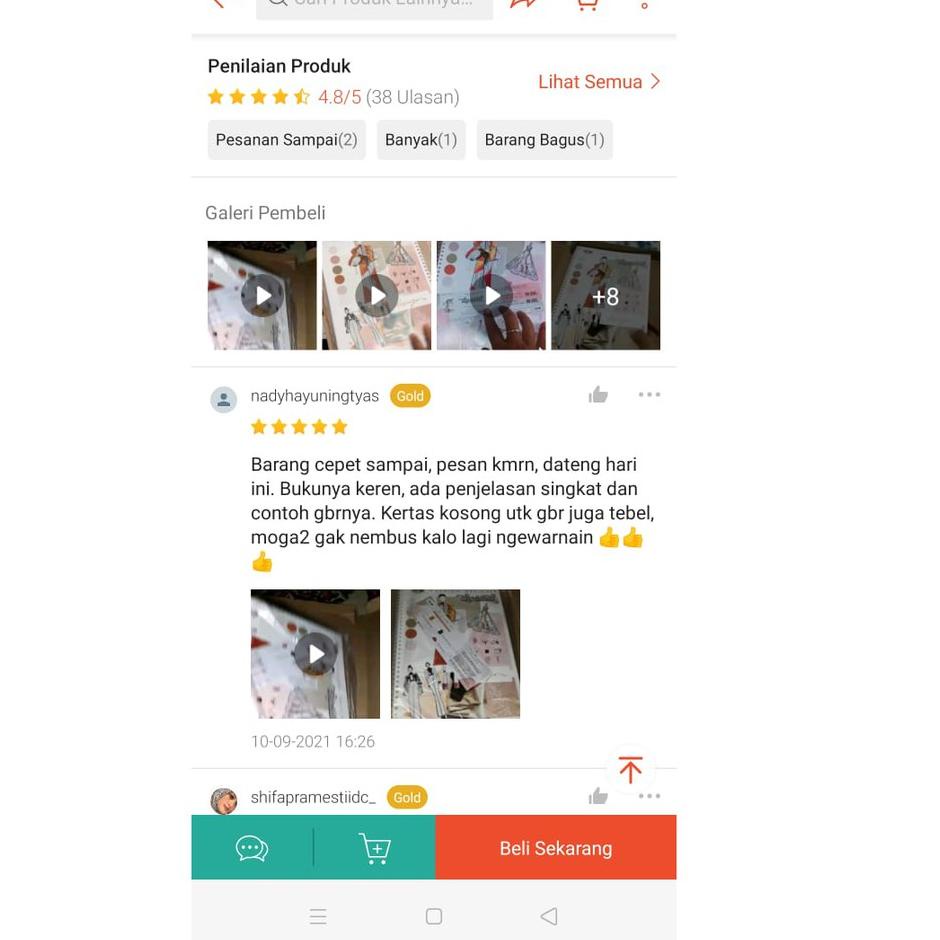This screenshot has height=940, width=940.
Task: Tap the scroll-to-top arrow button
Action: coord(630,770)
